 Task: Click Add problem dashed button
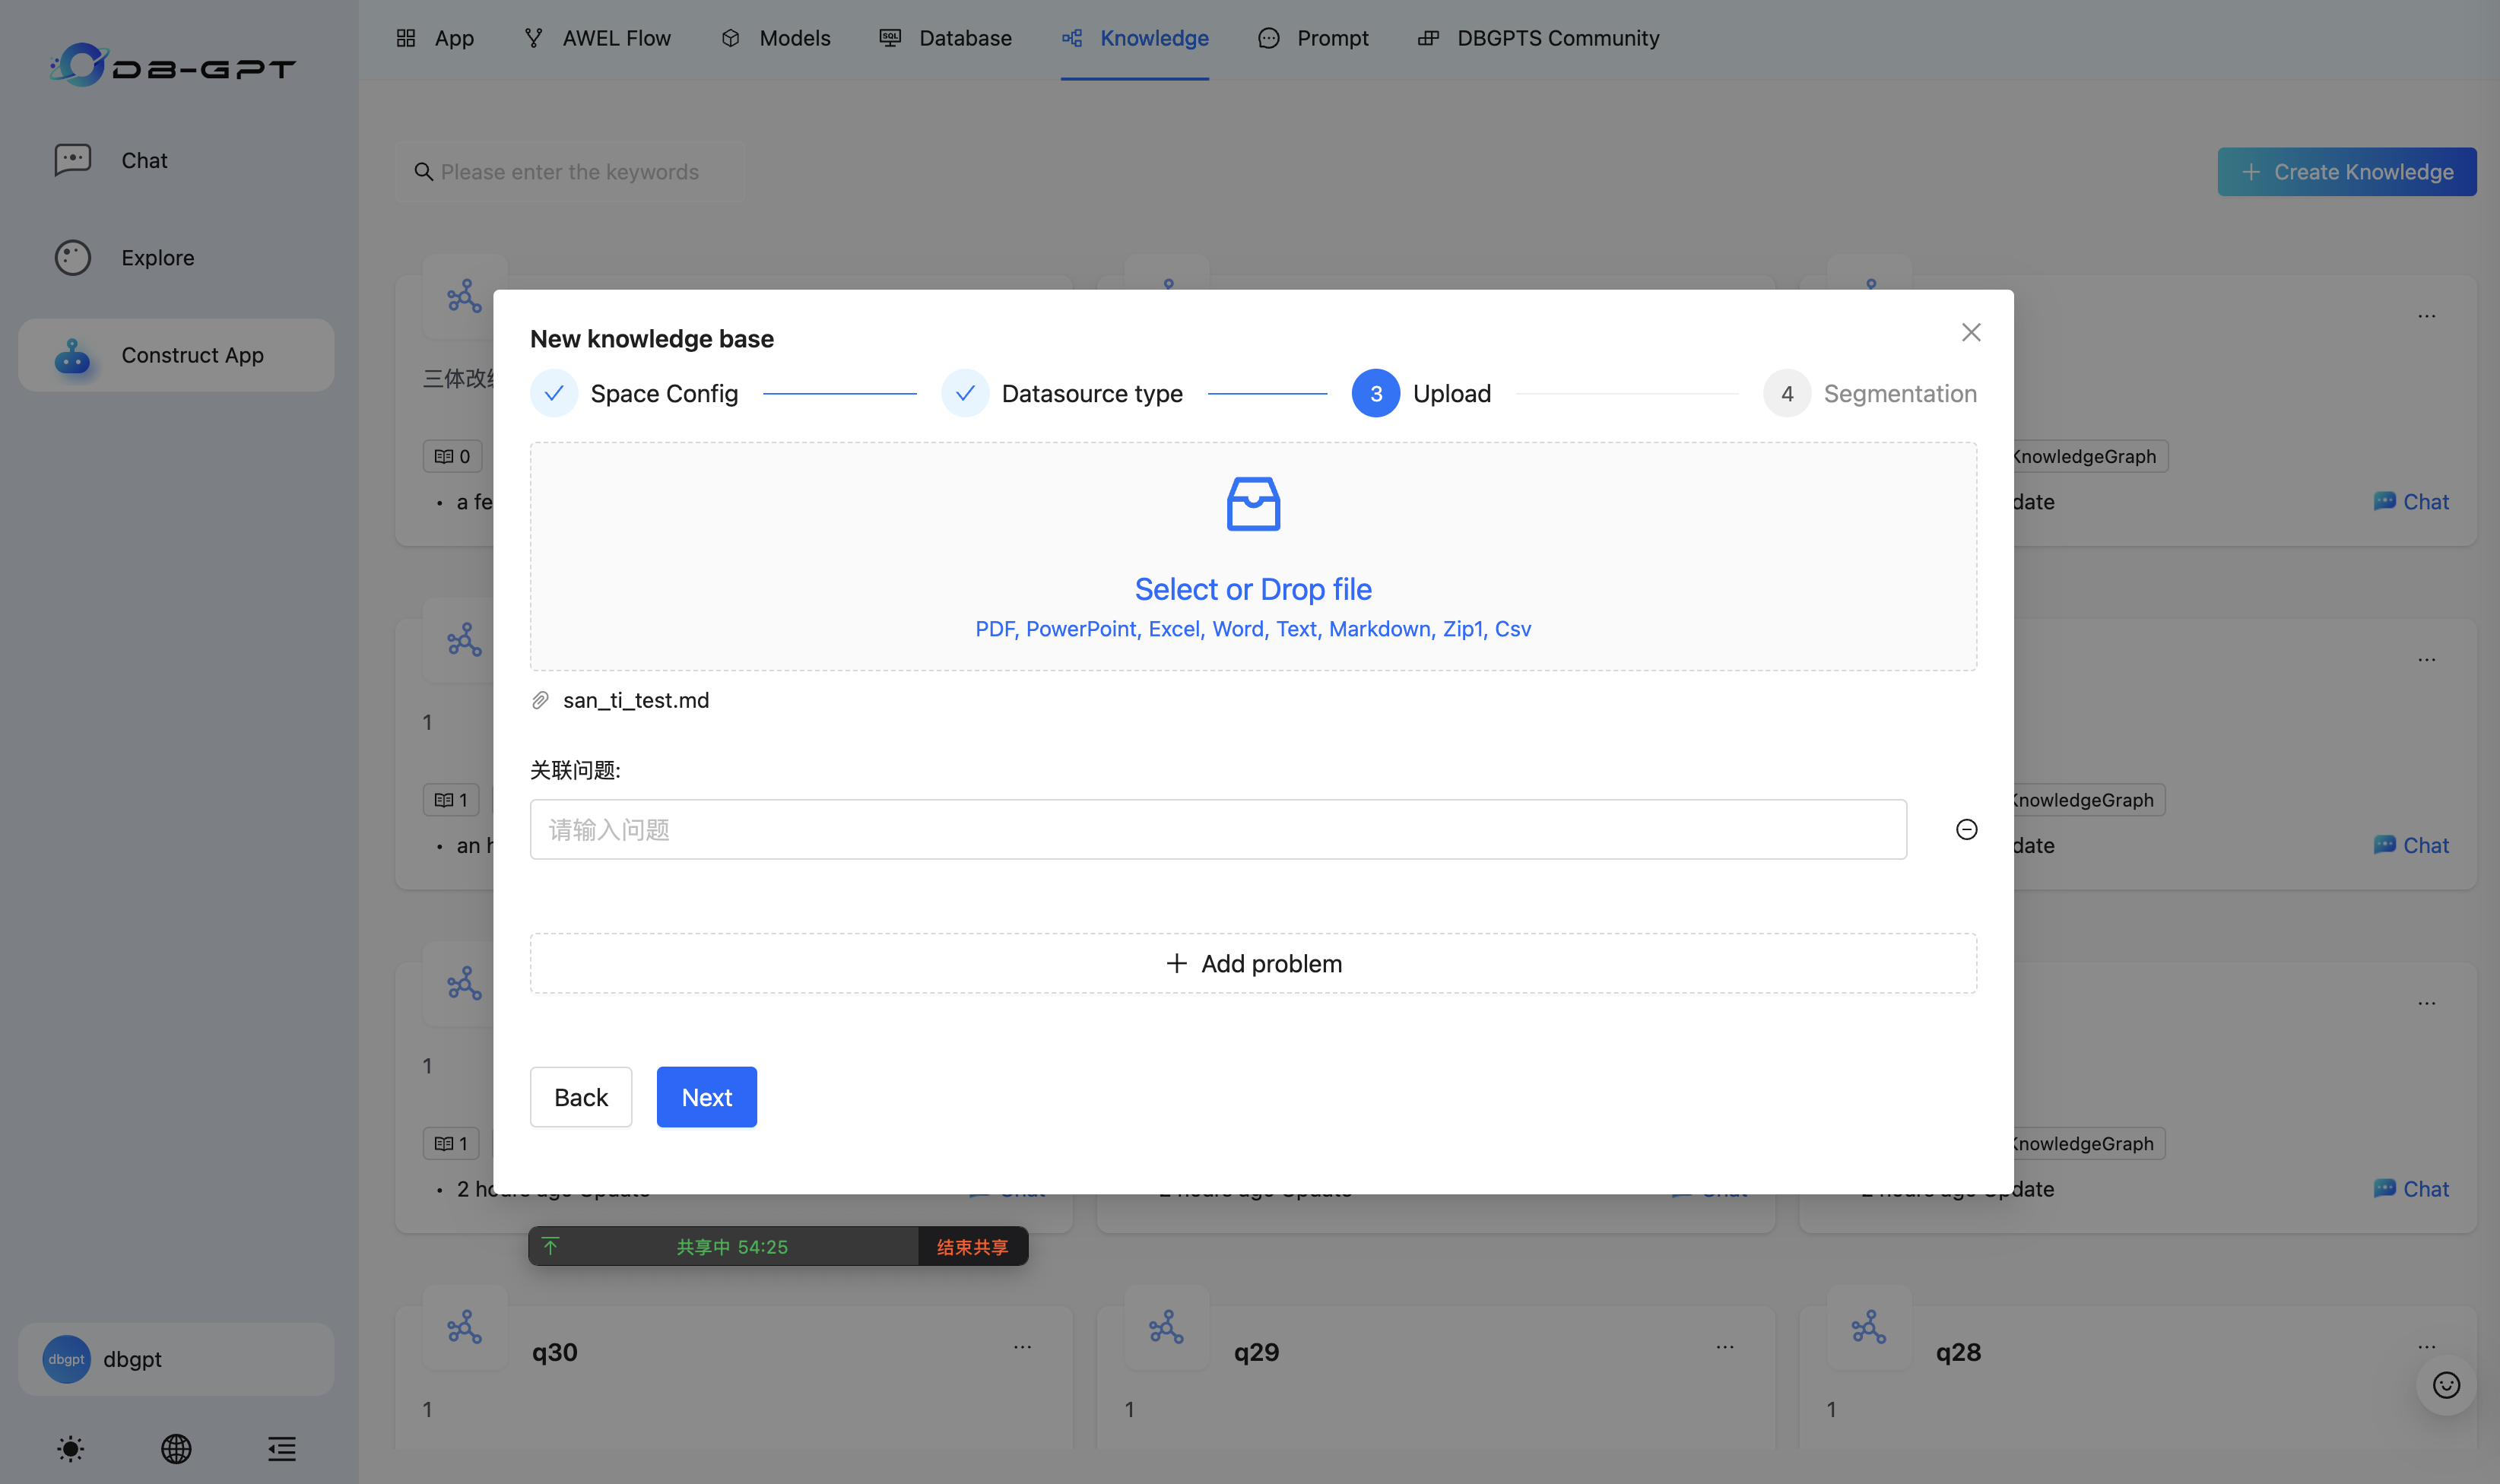[x=1253, y=963]
